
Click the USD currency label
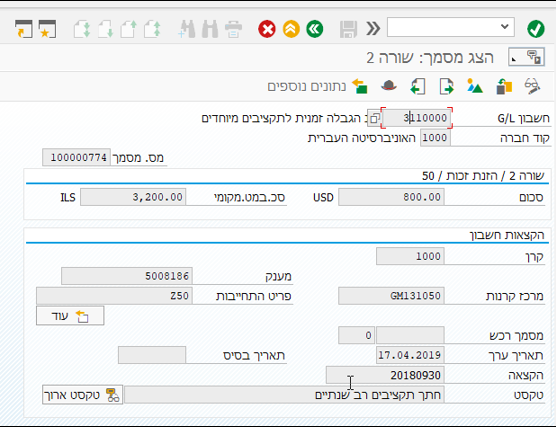coord(323,197)
